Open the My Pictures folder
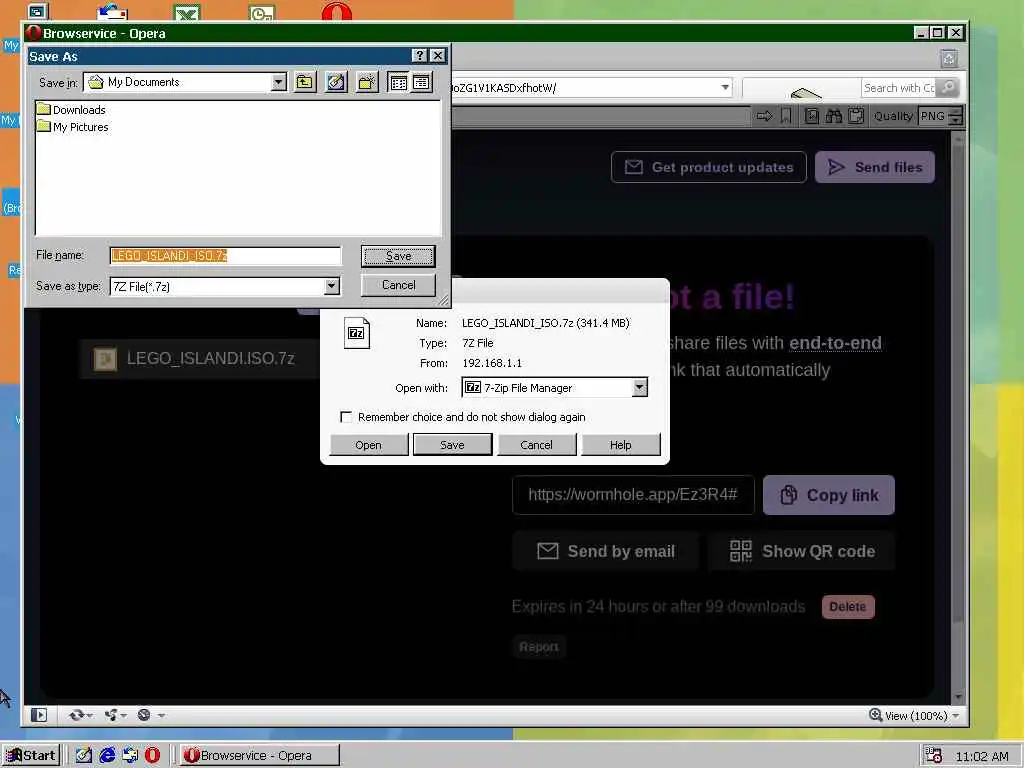The width and height of the screenshot is (1024, 768). point(72,127)
